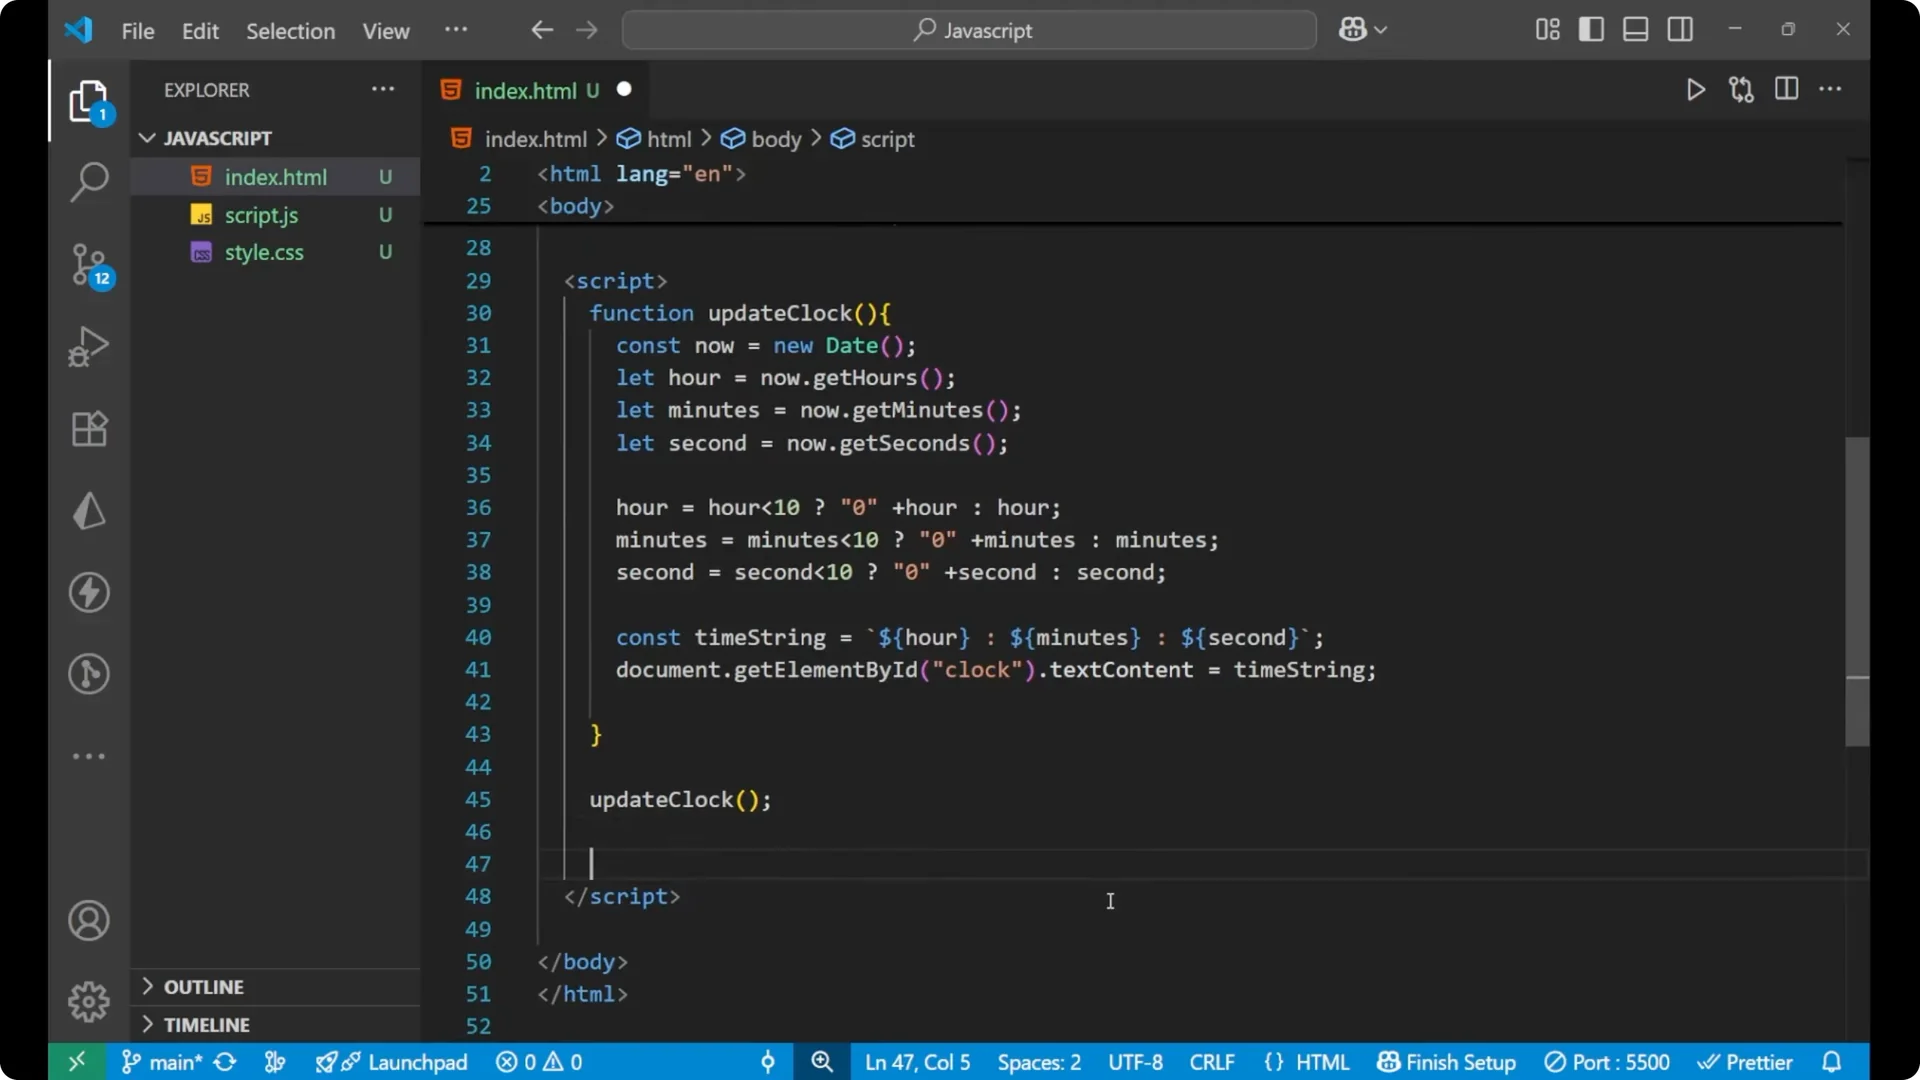The image size is (1920, 1080).
Task: Select the Split Editor icon
Action: [x=1786, y=89]
